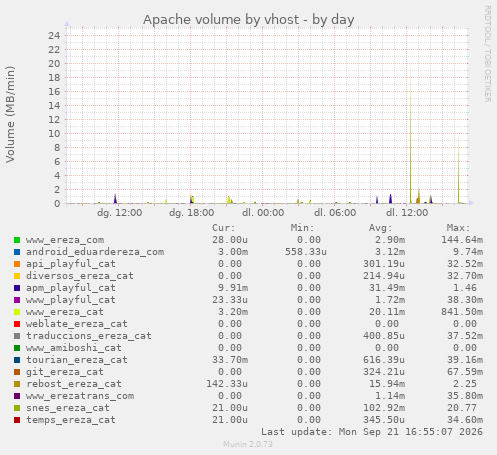
Task: Click www_ereza_com max value 144.64m
Action: (462, 240)
